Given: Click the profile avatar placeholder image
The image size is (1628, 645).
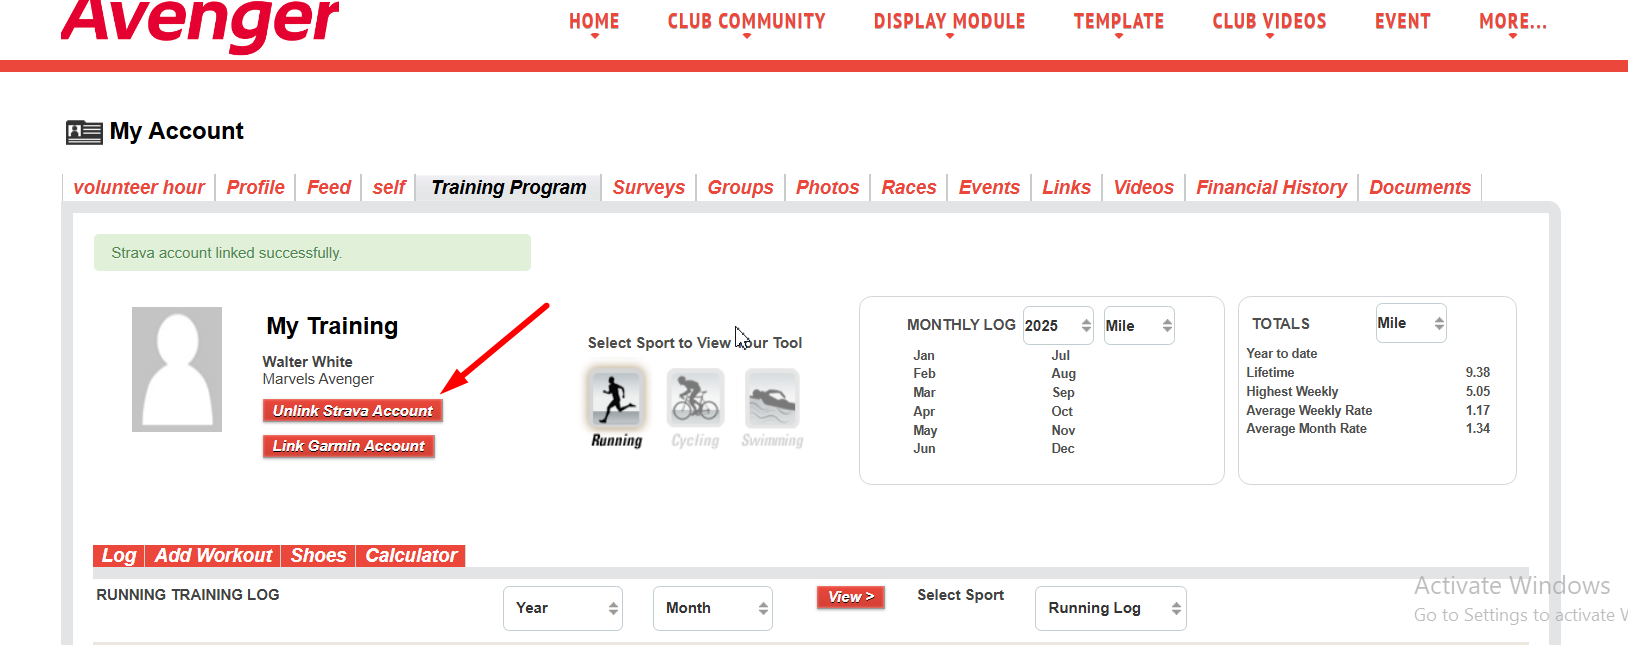Looking at the screenshot, I should 177,369.
